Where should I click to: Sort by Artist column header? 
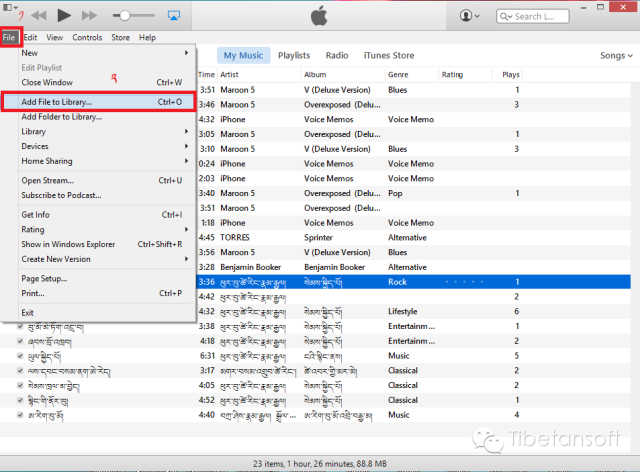pyautogui.click(x=229, y=75)
